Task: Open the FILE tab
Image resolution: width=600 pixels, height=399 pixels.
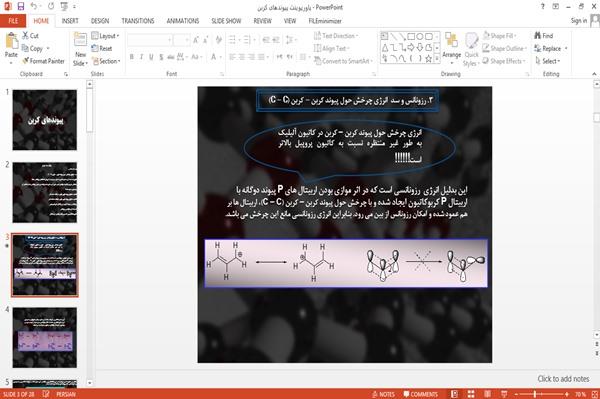Action: tap(13, 21)
